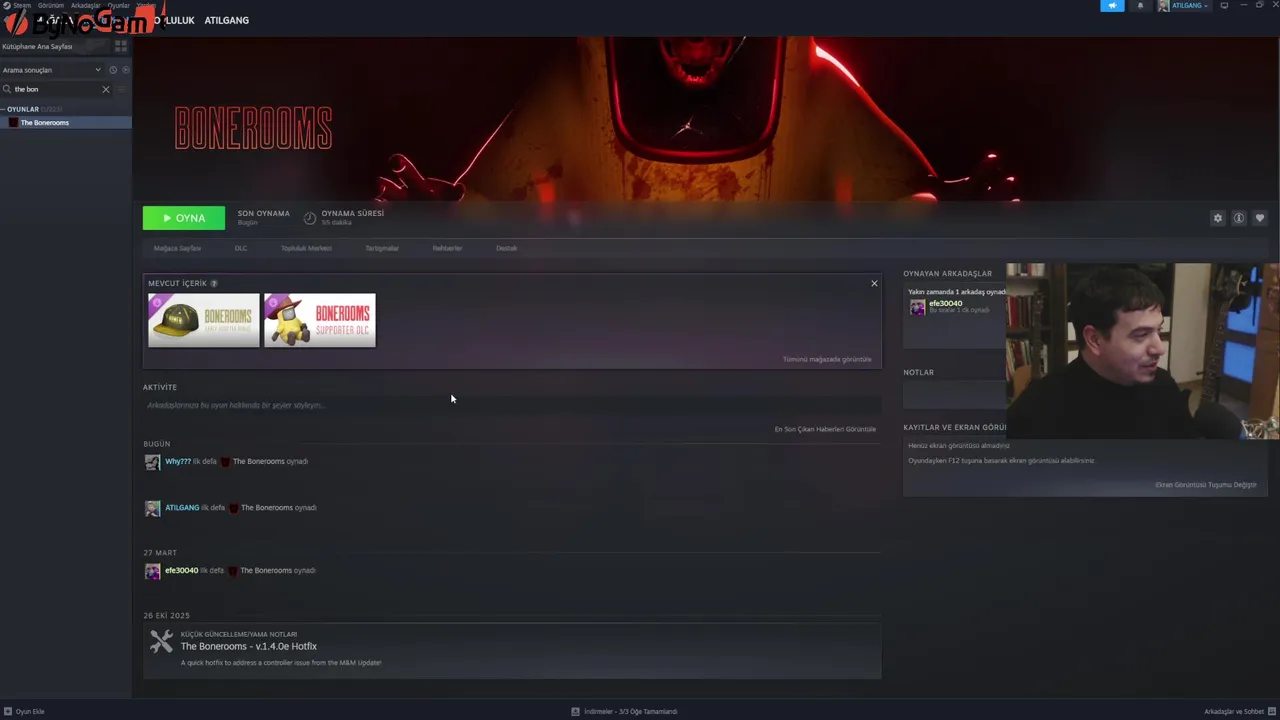This screenshot has width=1280, height=720.
Task: Open advanced search filter icon
Action: click(x=122, y=89)
